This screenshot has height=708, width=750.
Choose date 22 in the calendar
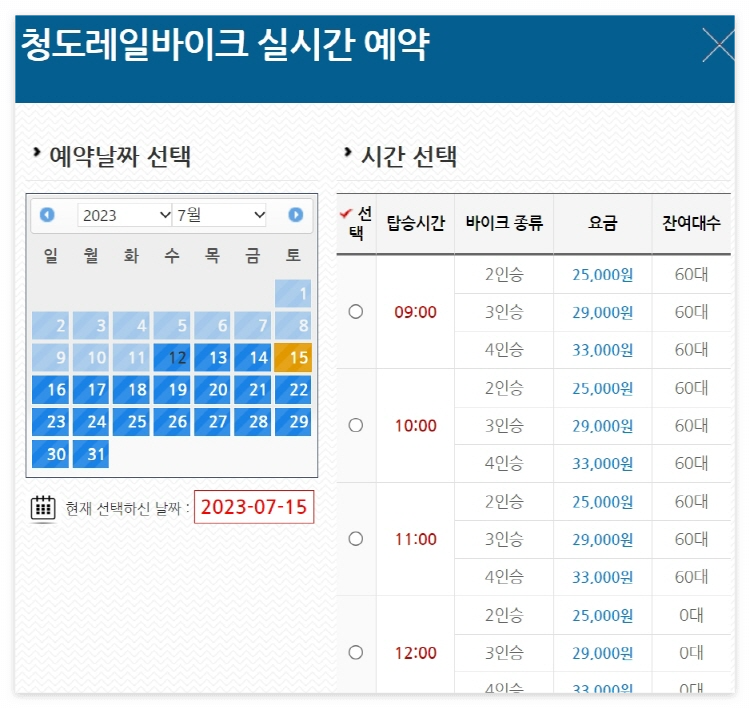coord(293,389)
